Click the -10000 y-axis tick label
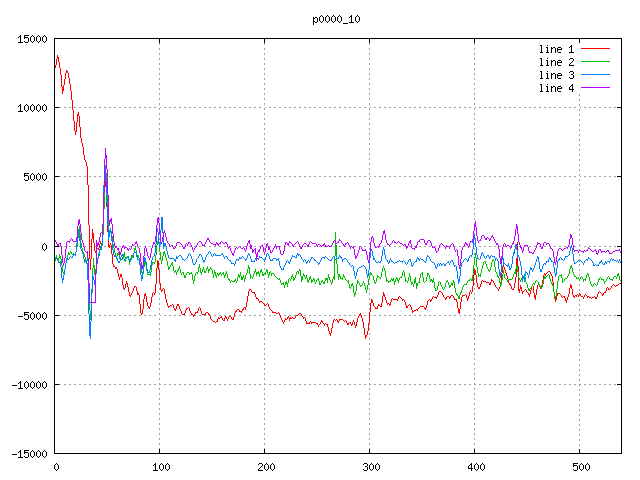Image resolution: width=640 pixels, height=480 pixels. 29,384
